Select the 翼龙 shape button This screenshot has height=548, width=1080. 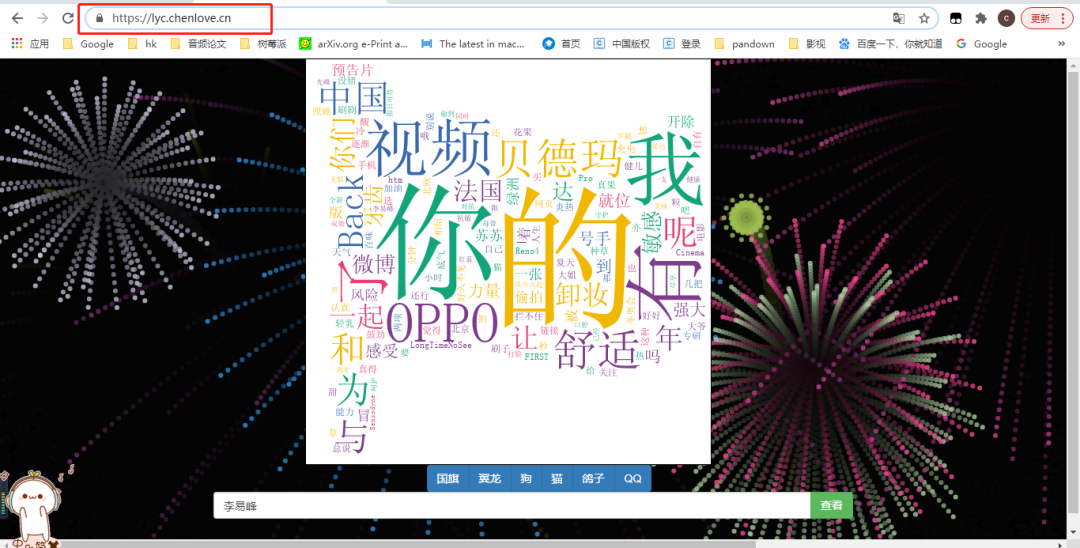(490, 478)
